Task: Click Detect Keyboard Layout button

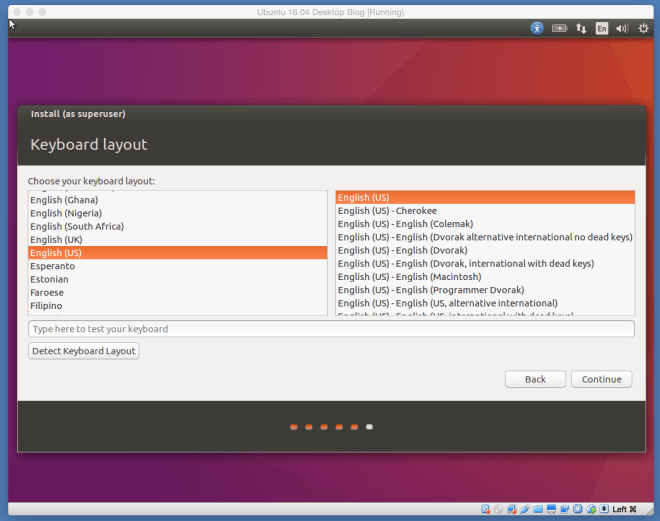Action: pyautogui.click(x=84, y=351)
